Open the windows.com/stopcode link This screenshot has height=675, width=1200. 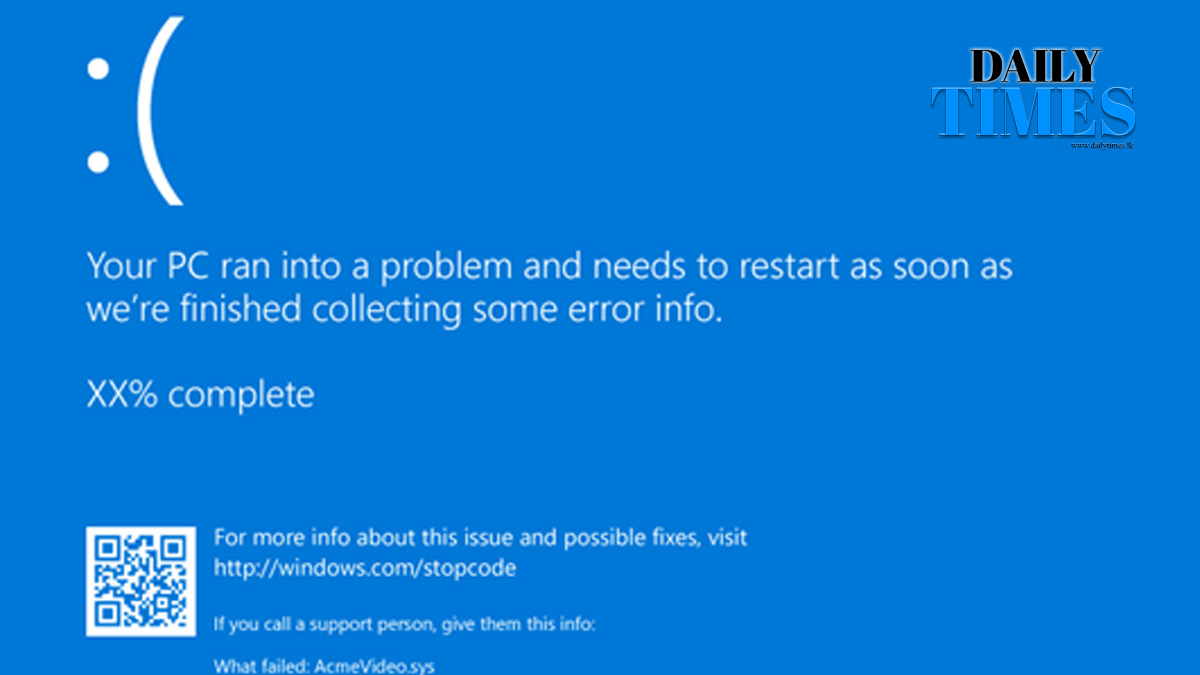coord(365,568)
